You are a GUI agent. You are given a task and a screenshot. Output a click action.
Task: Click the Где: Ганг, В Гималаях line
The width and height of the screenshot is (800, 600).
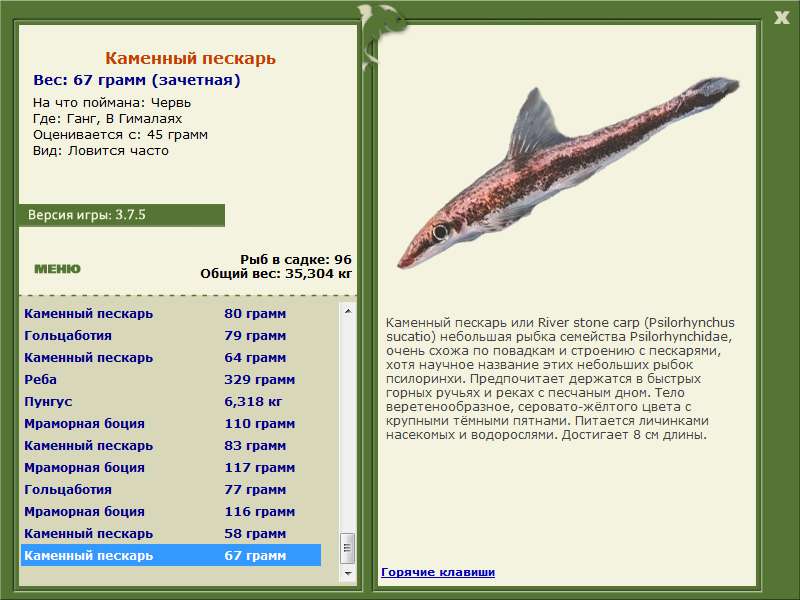[x=108, y=119]
